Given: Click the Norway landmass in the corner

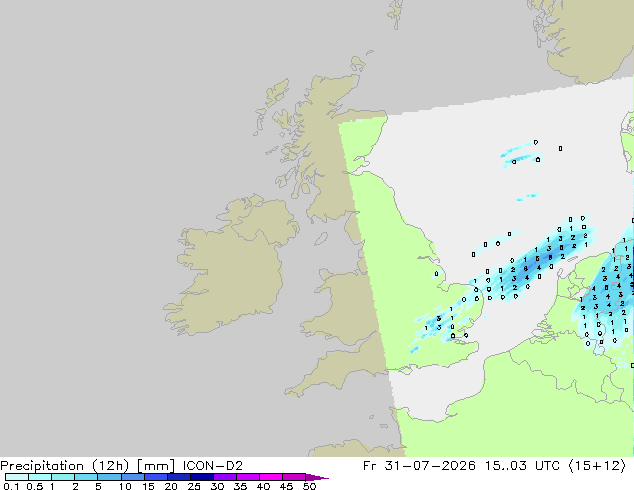Looking at the screenshot, I should [x=586, y=38].
